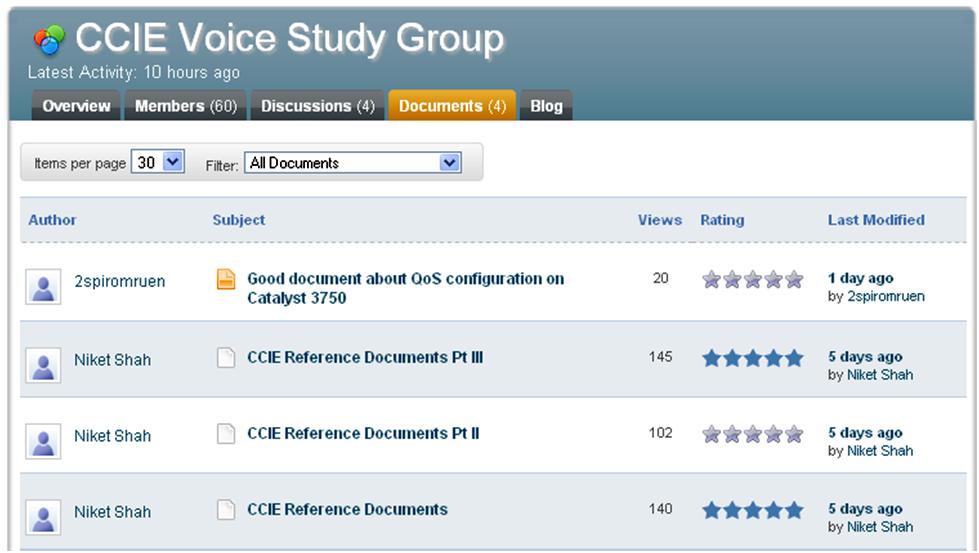This screenshot has height=553, width=979.
Task: Click Niket Shah's avatar in the Pt II row
Action: pyautogui.click(x=43, y=441)
